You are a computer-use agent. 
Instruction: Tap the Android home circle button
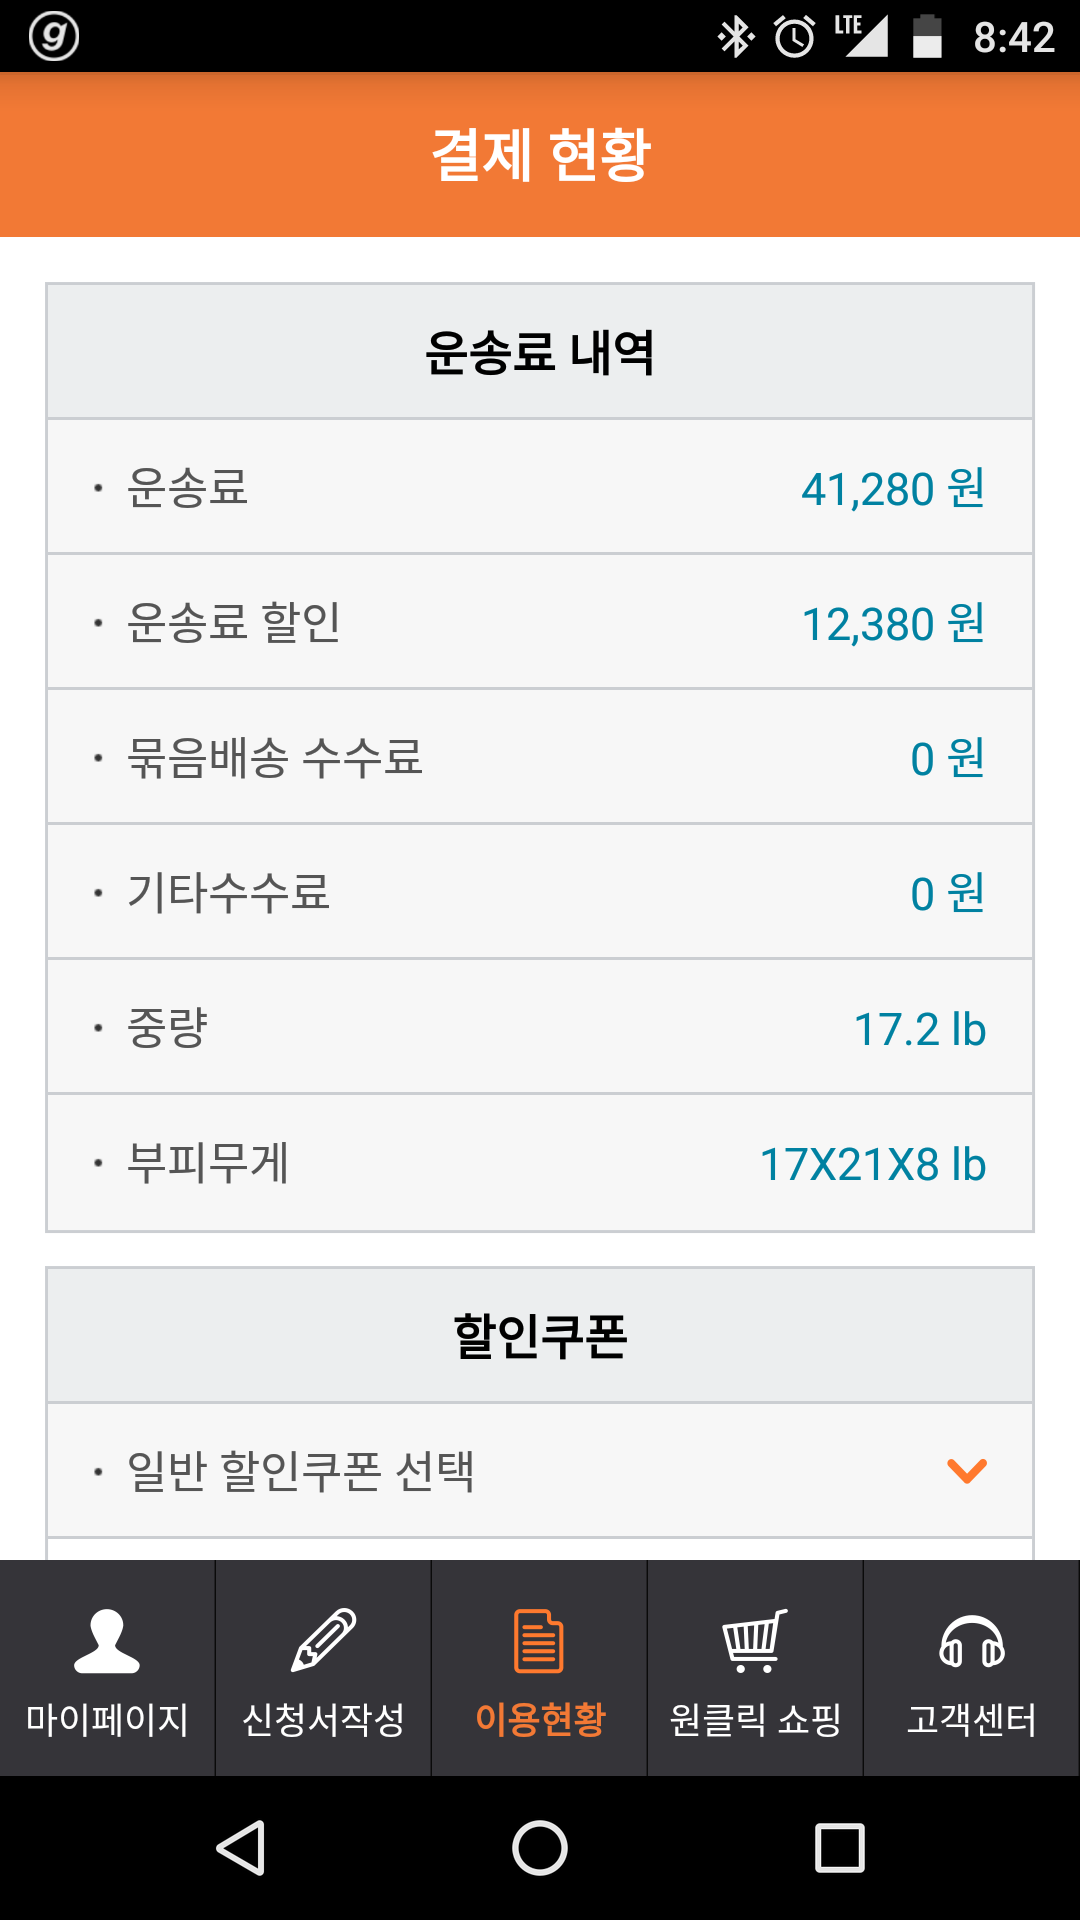(540, 1847)
